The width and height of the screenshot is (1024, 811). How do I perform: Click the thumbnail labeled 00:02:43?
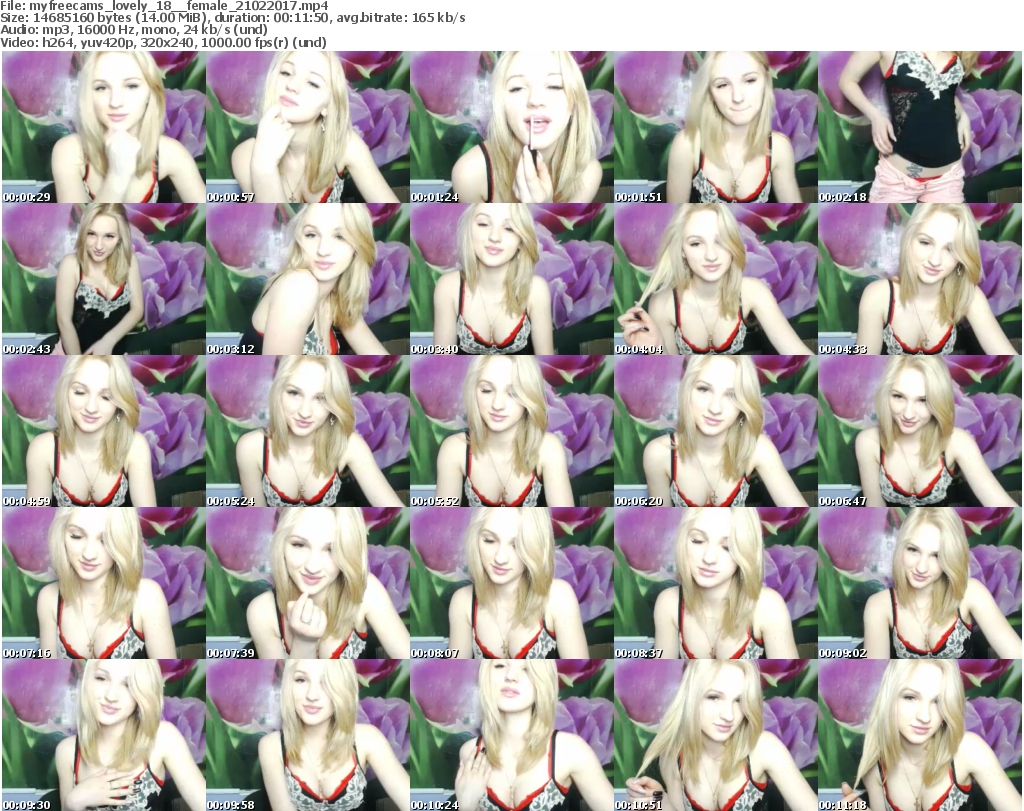104,279
